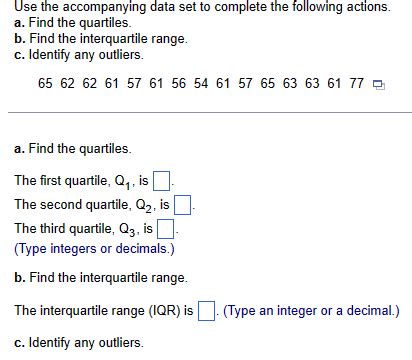Click 'The first quartile, Q1, is' label
The width and height of the screenshot is (412, 360).
tap(81, 181)
